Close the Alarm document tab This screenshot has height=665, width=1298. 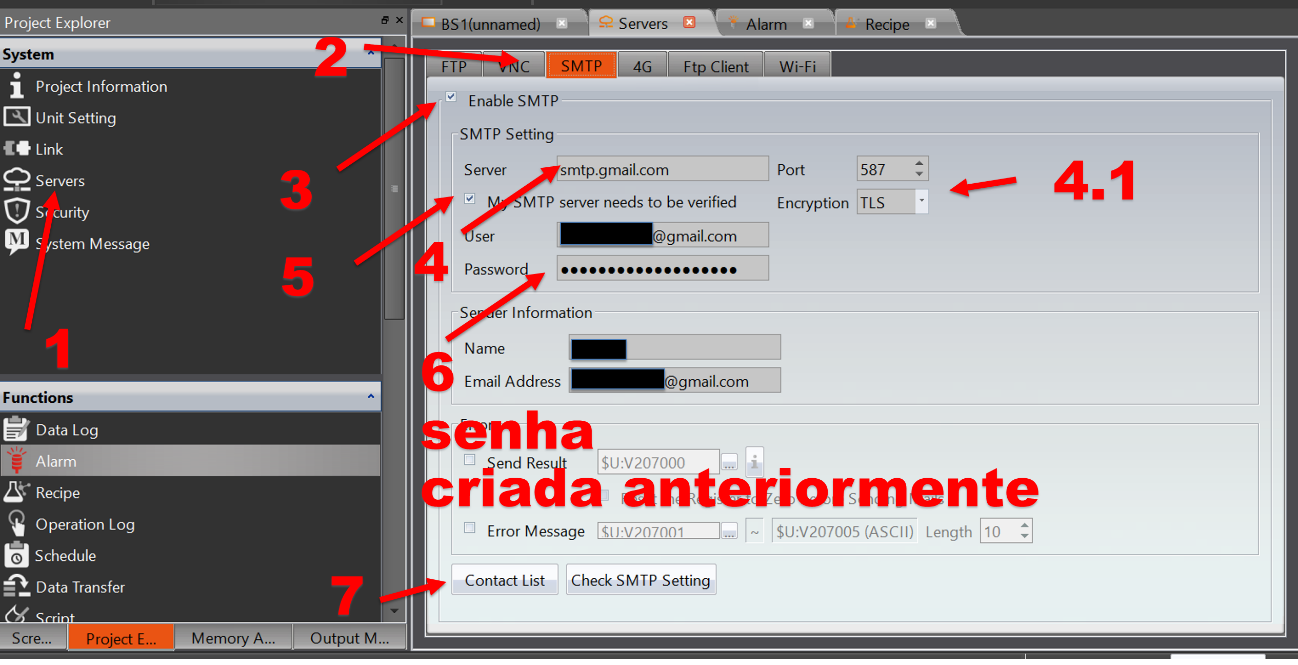pyautogui.click(x=808, y=23)
